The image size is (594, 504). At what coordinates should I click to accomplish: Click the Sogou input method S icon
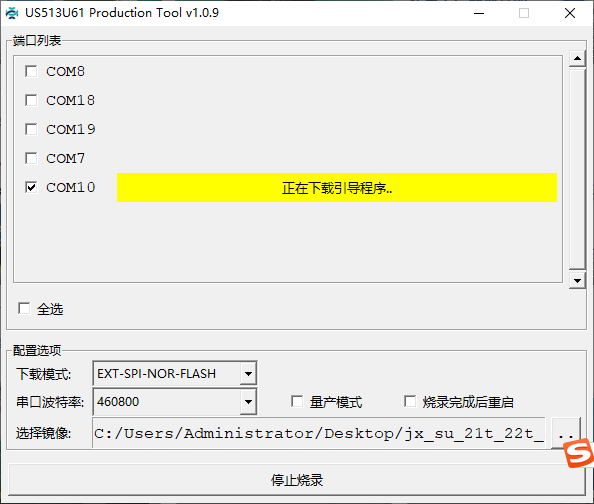click(x=579, y=453)
